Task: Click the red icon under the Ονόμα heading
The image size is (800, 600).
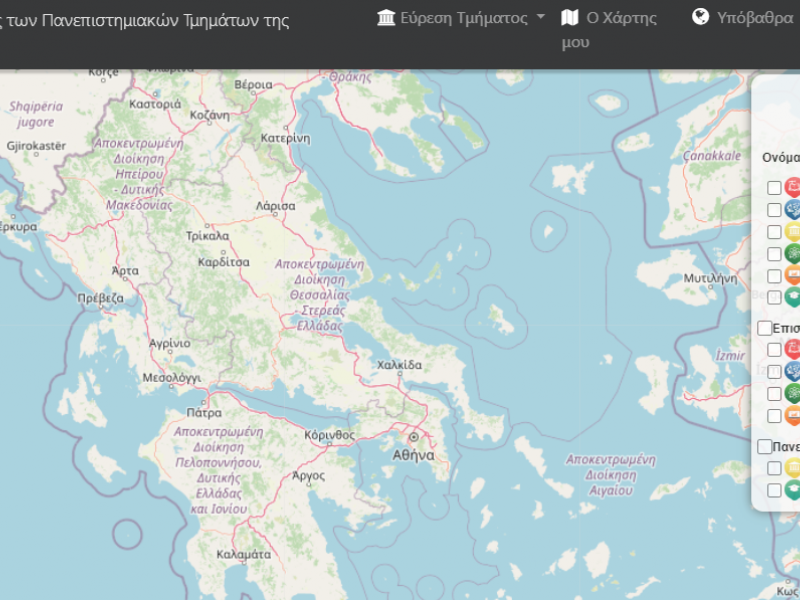Action: pos(793,187)
